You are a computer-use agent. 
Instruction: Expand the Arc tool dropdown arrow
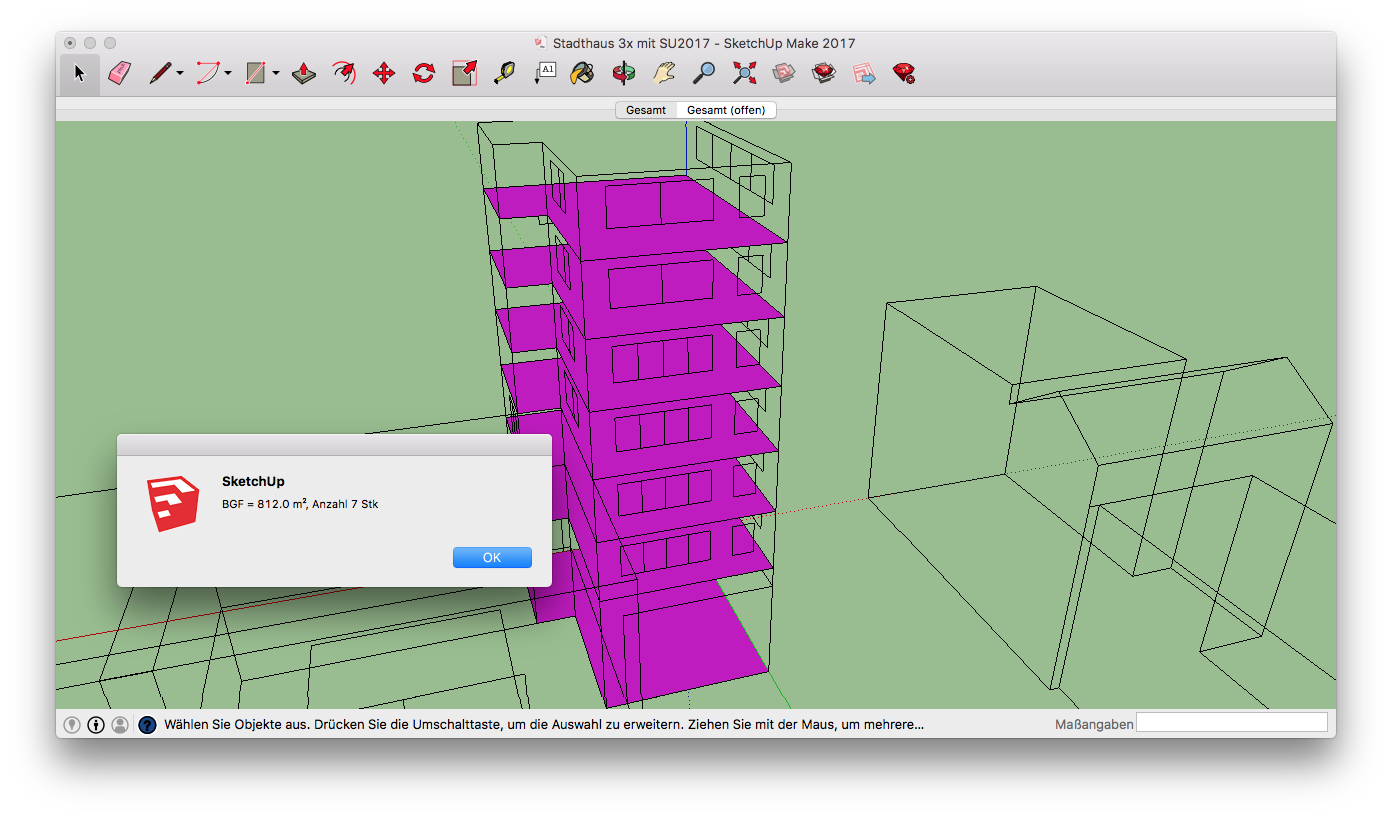pyautogui.click(x=228, y=73)
